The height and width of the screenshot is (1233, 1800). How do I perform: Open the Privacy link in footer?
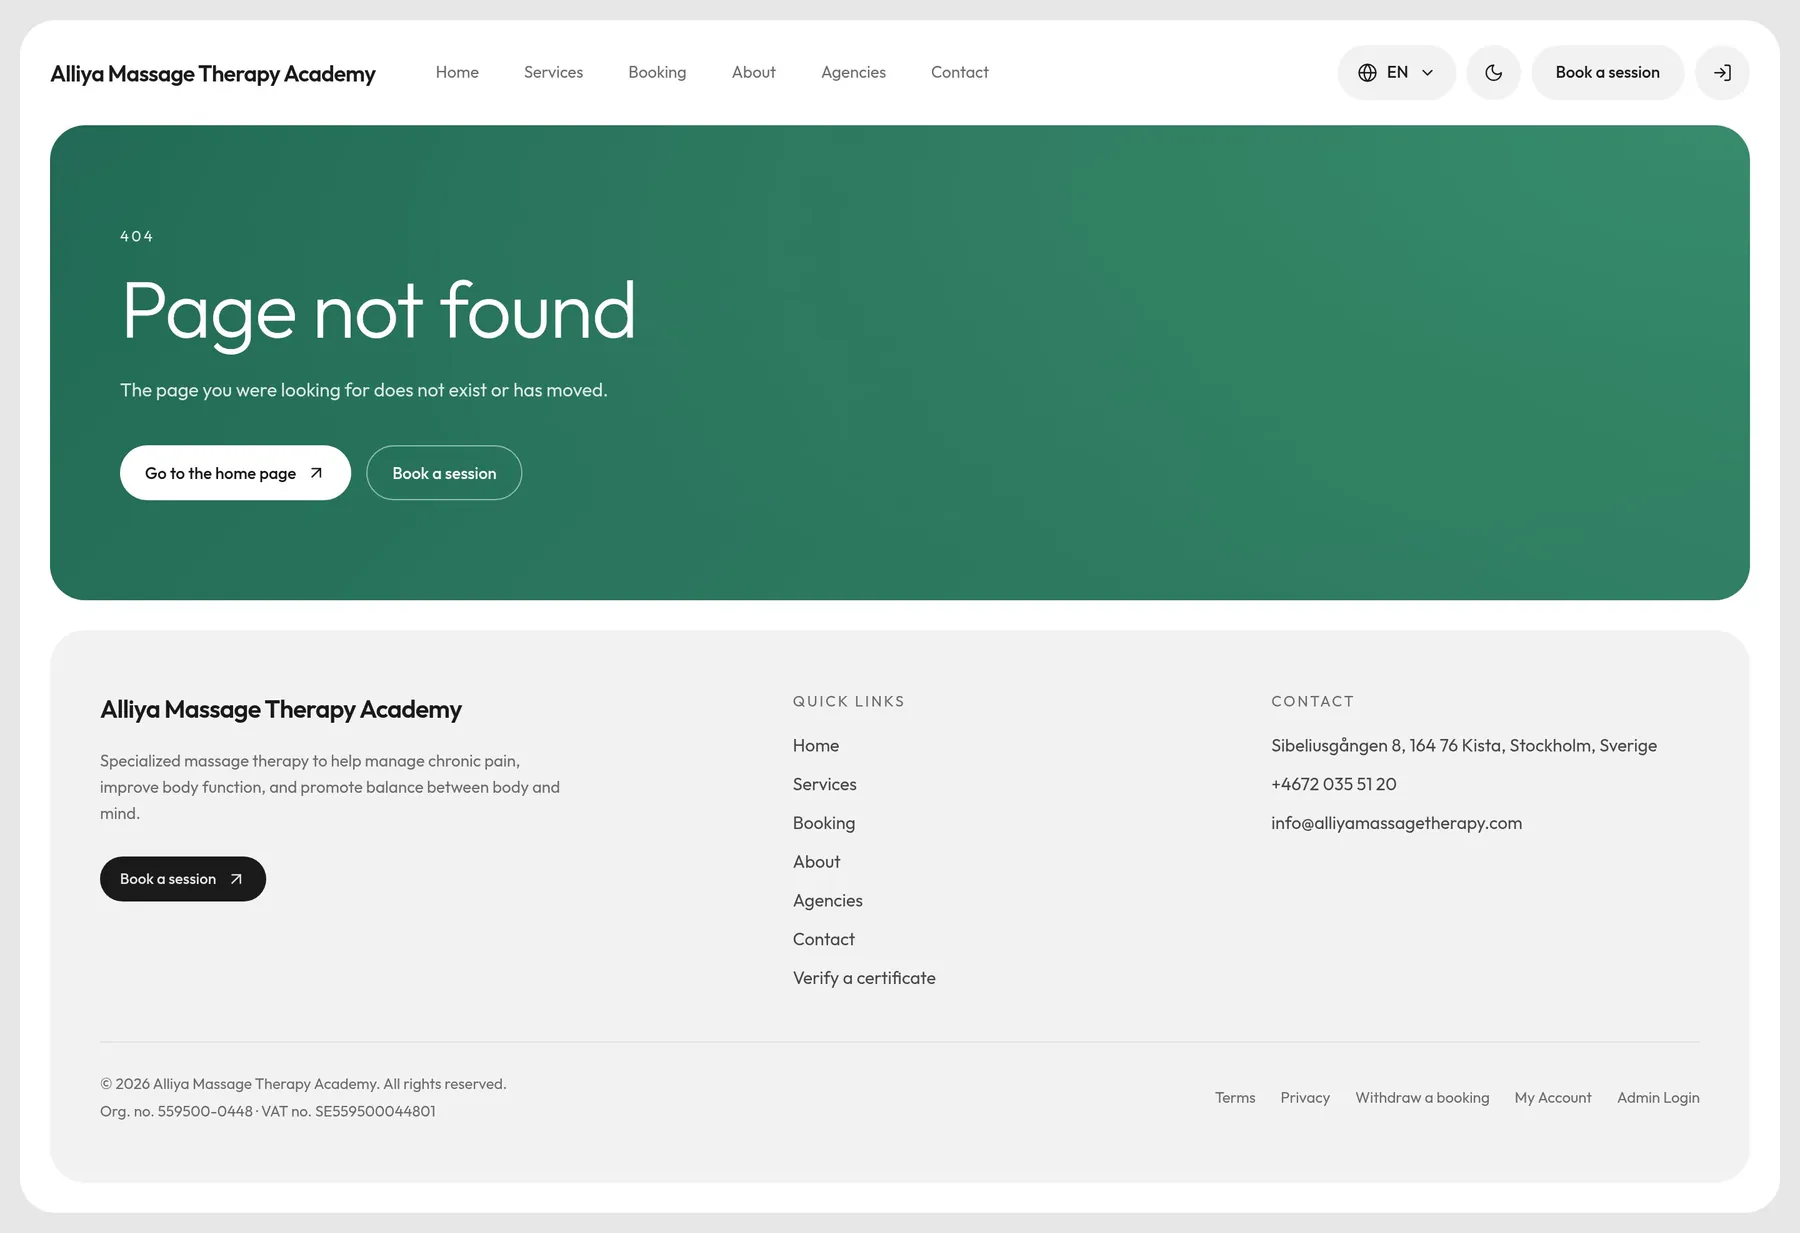click(1305, 1098)
